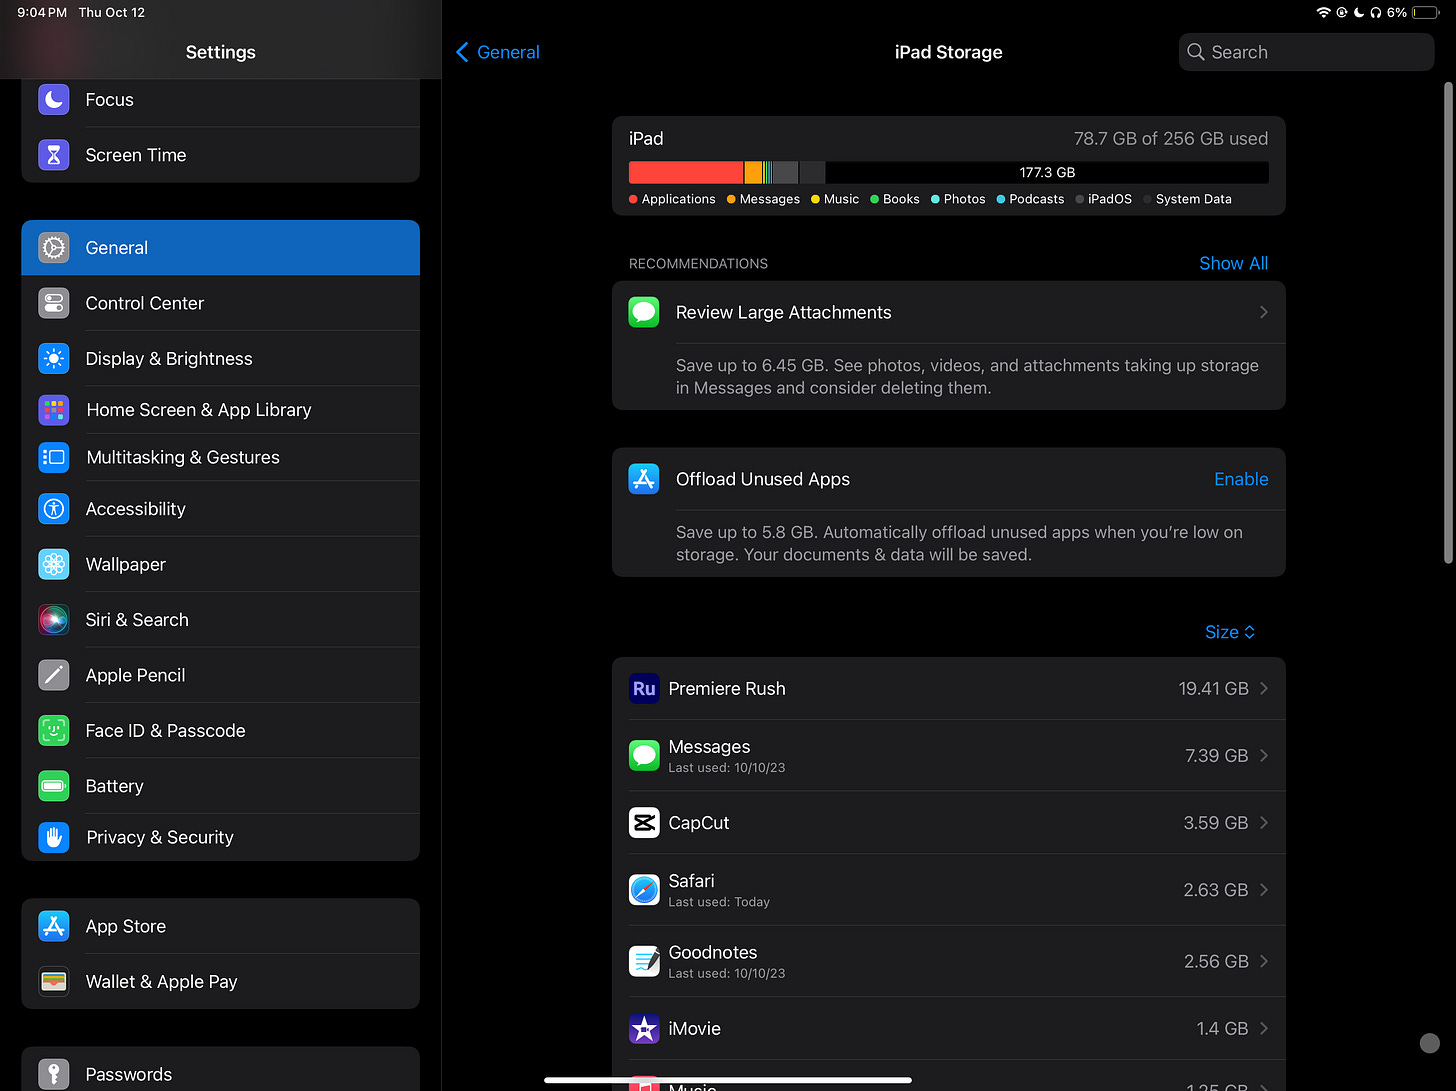Open Display & Brightness settings

[220, 358]
